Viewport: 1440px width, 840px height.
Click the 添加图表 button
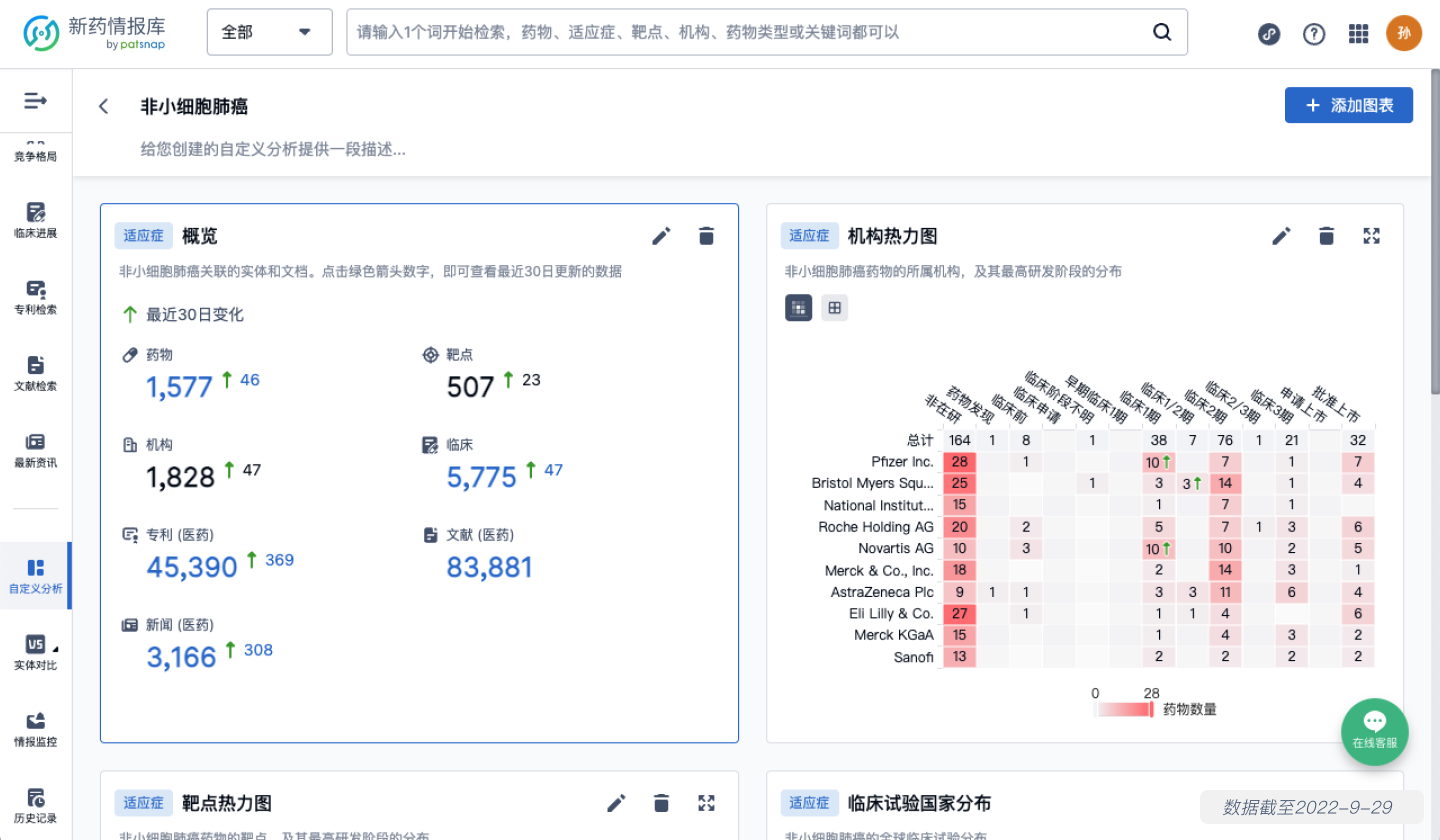[x=1348, y=105]
